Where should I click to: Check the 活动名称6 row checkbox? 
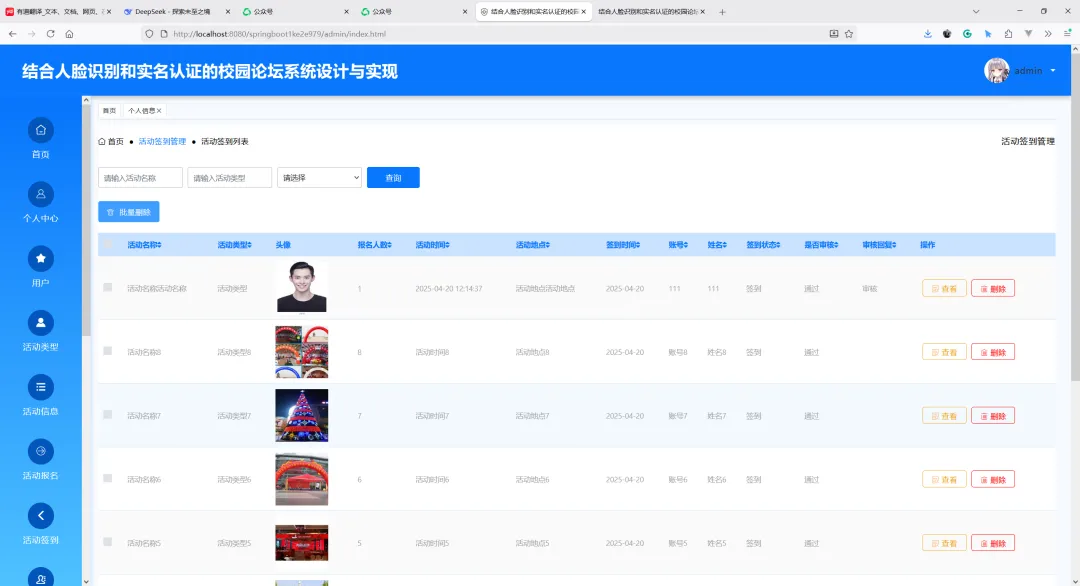(107, 478)
